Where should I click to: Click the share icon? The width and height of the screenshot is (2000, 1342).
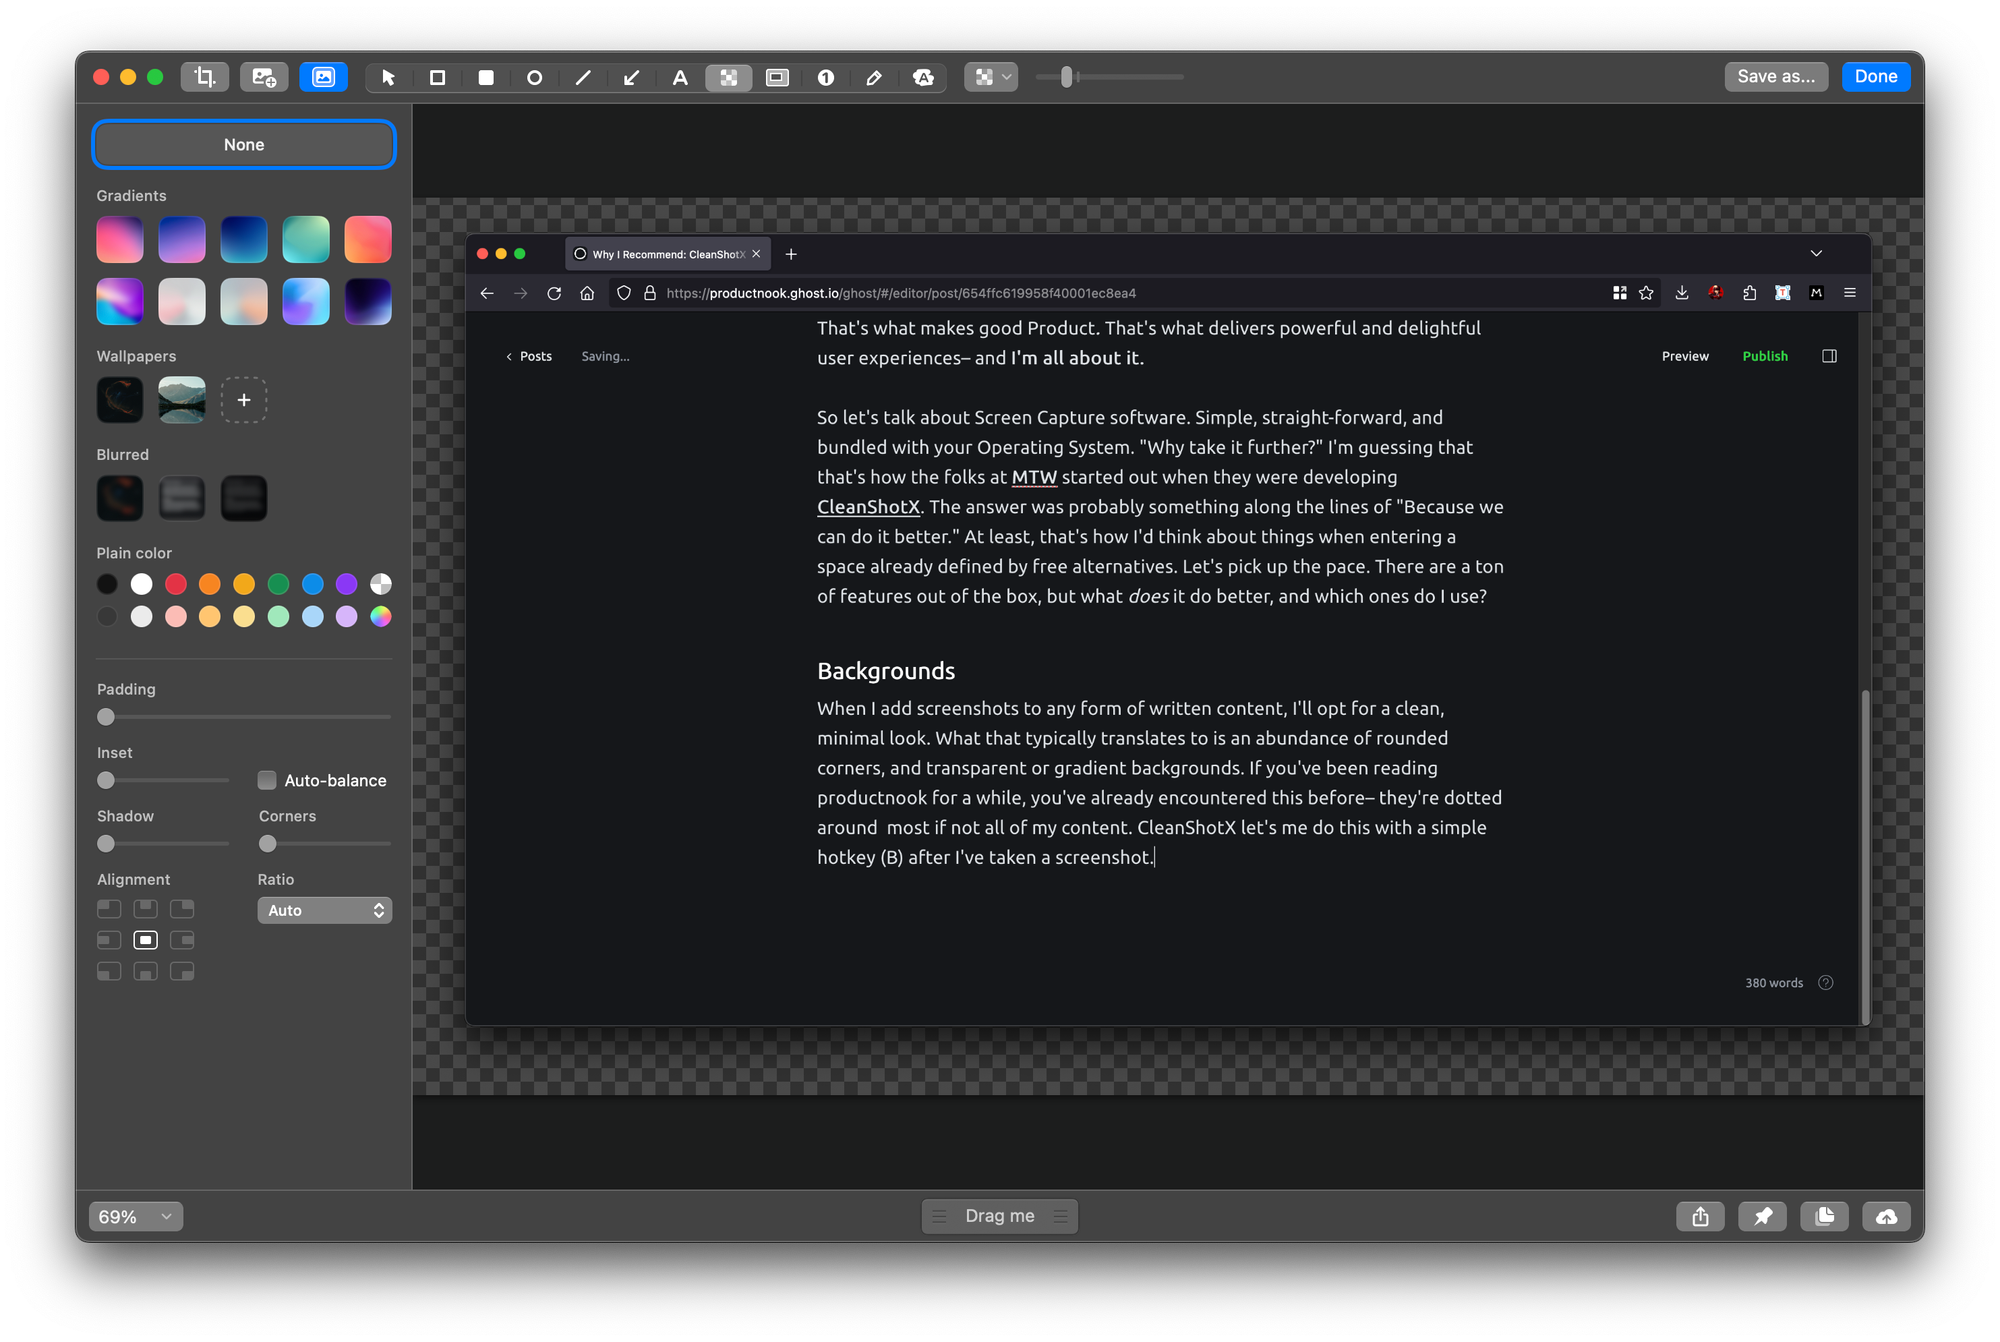tap(1701, 1216)
